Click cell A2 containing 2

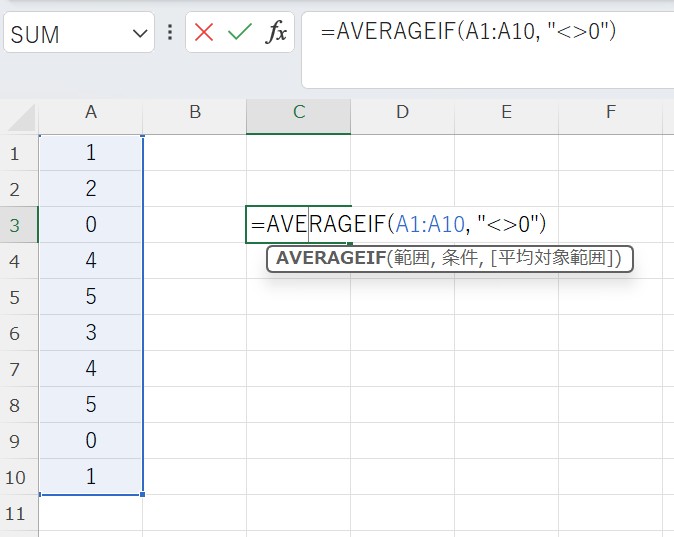(x=91, y=189)
